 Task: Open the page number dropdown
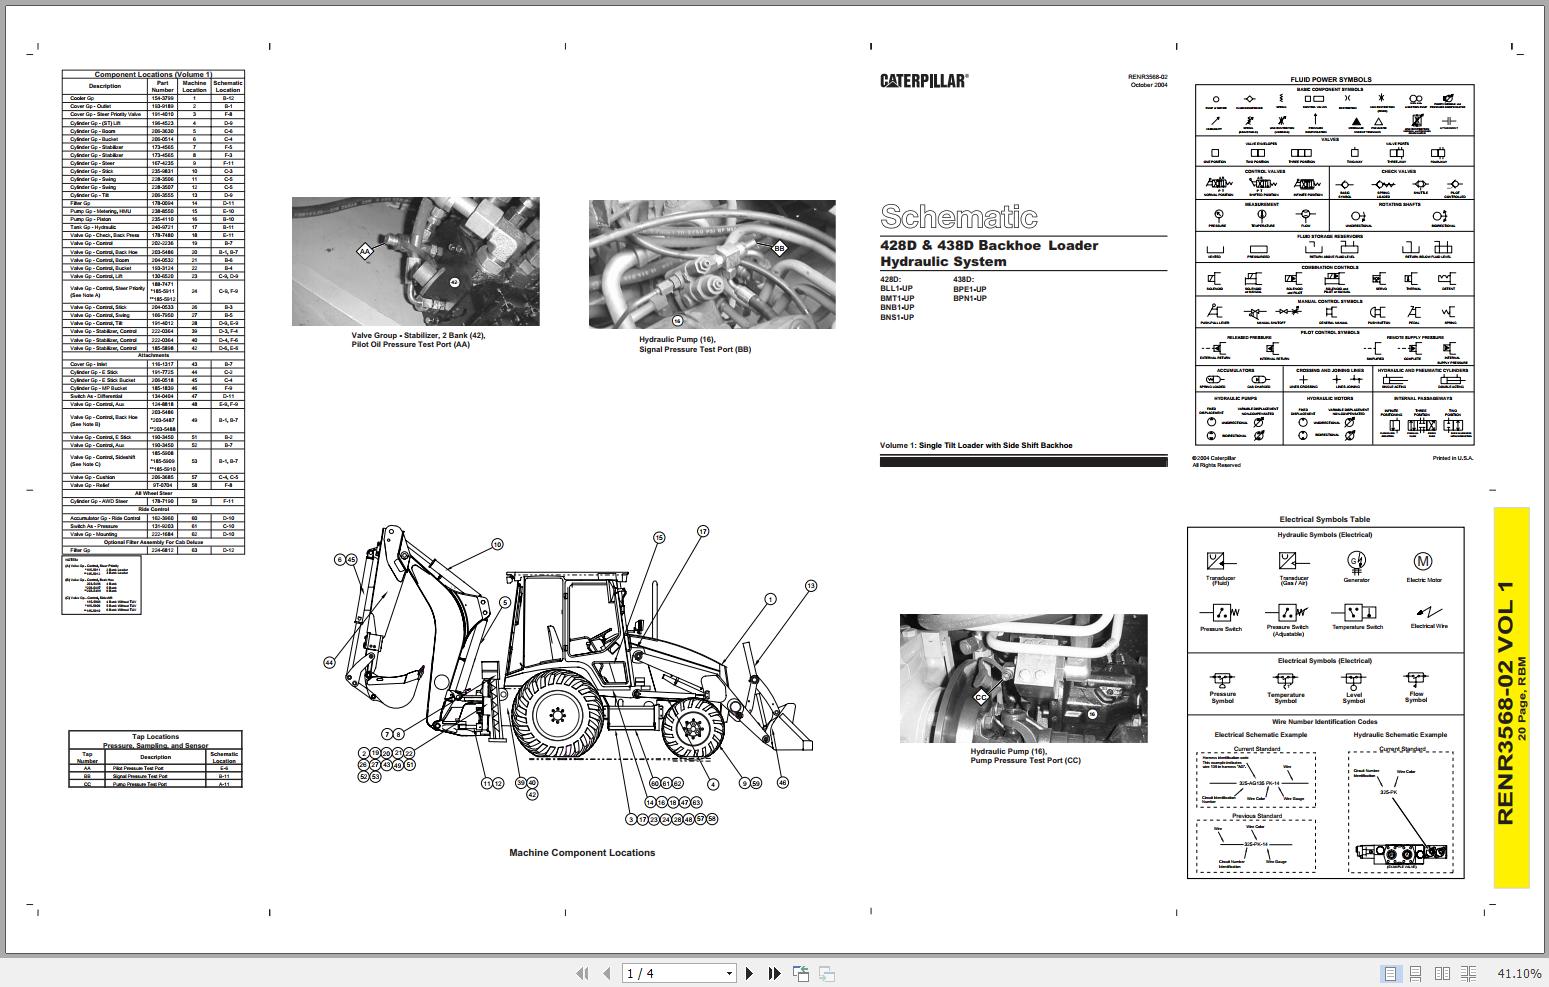(x=727, y=972)
